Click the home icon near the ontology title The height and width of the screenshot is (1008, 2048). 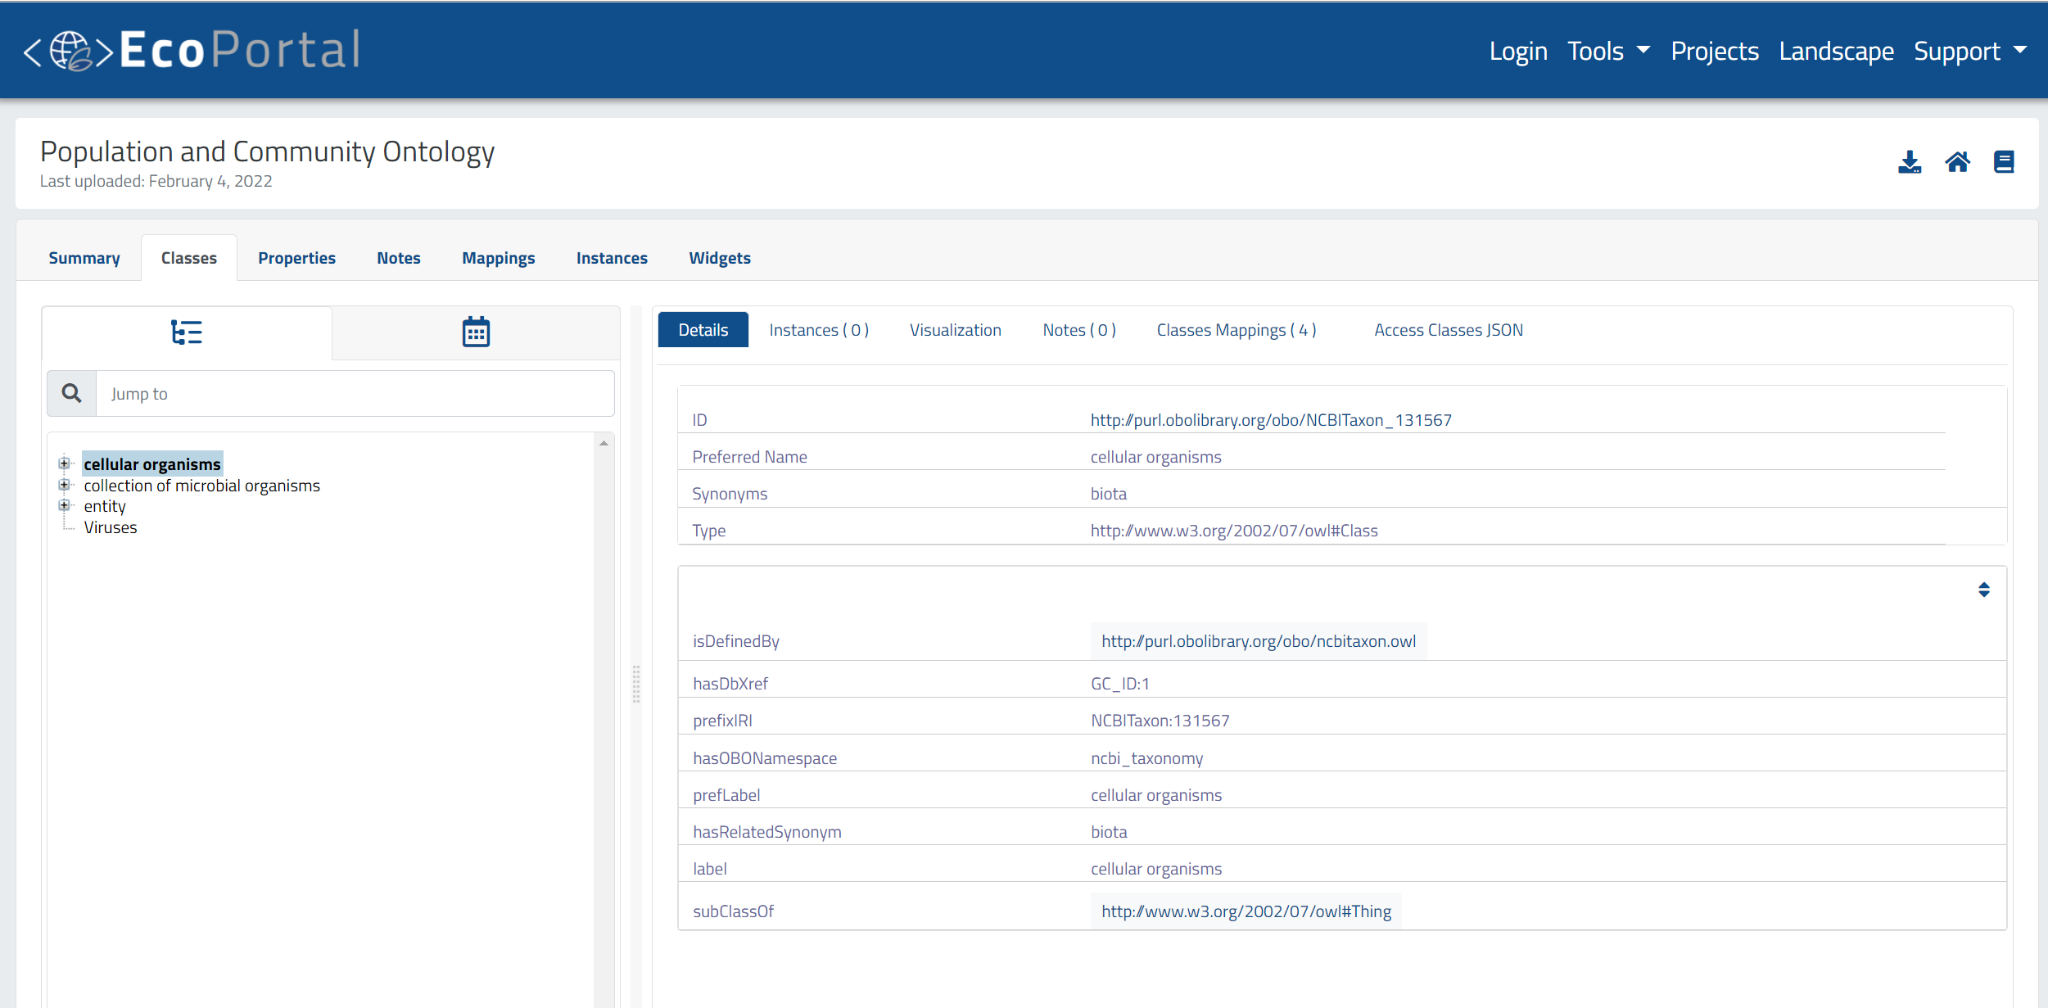tap(1957, 161)
